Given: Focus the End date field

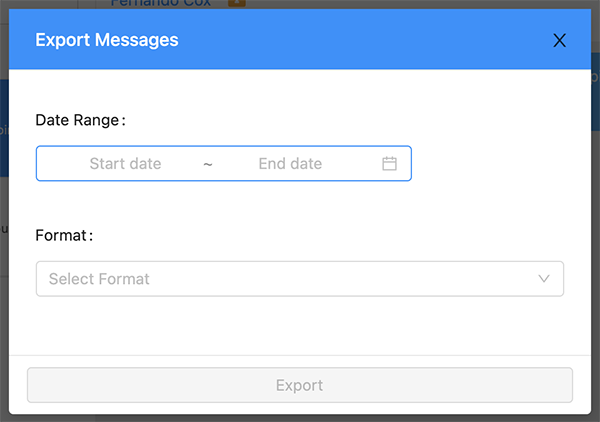Looking at the screenshot, I should pyautogui.click(x=290, y=163).
